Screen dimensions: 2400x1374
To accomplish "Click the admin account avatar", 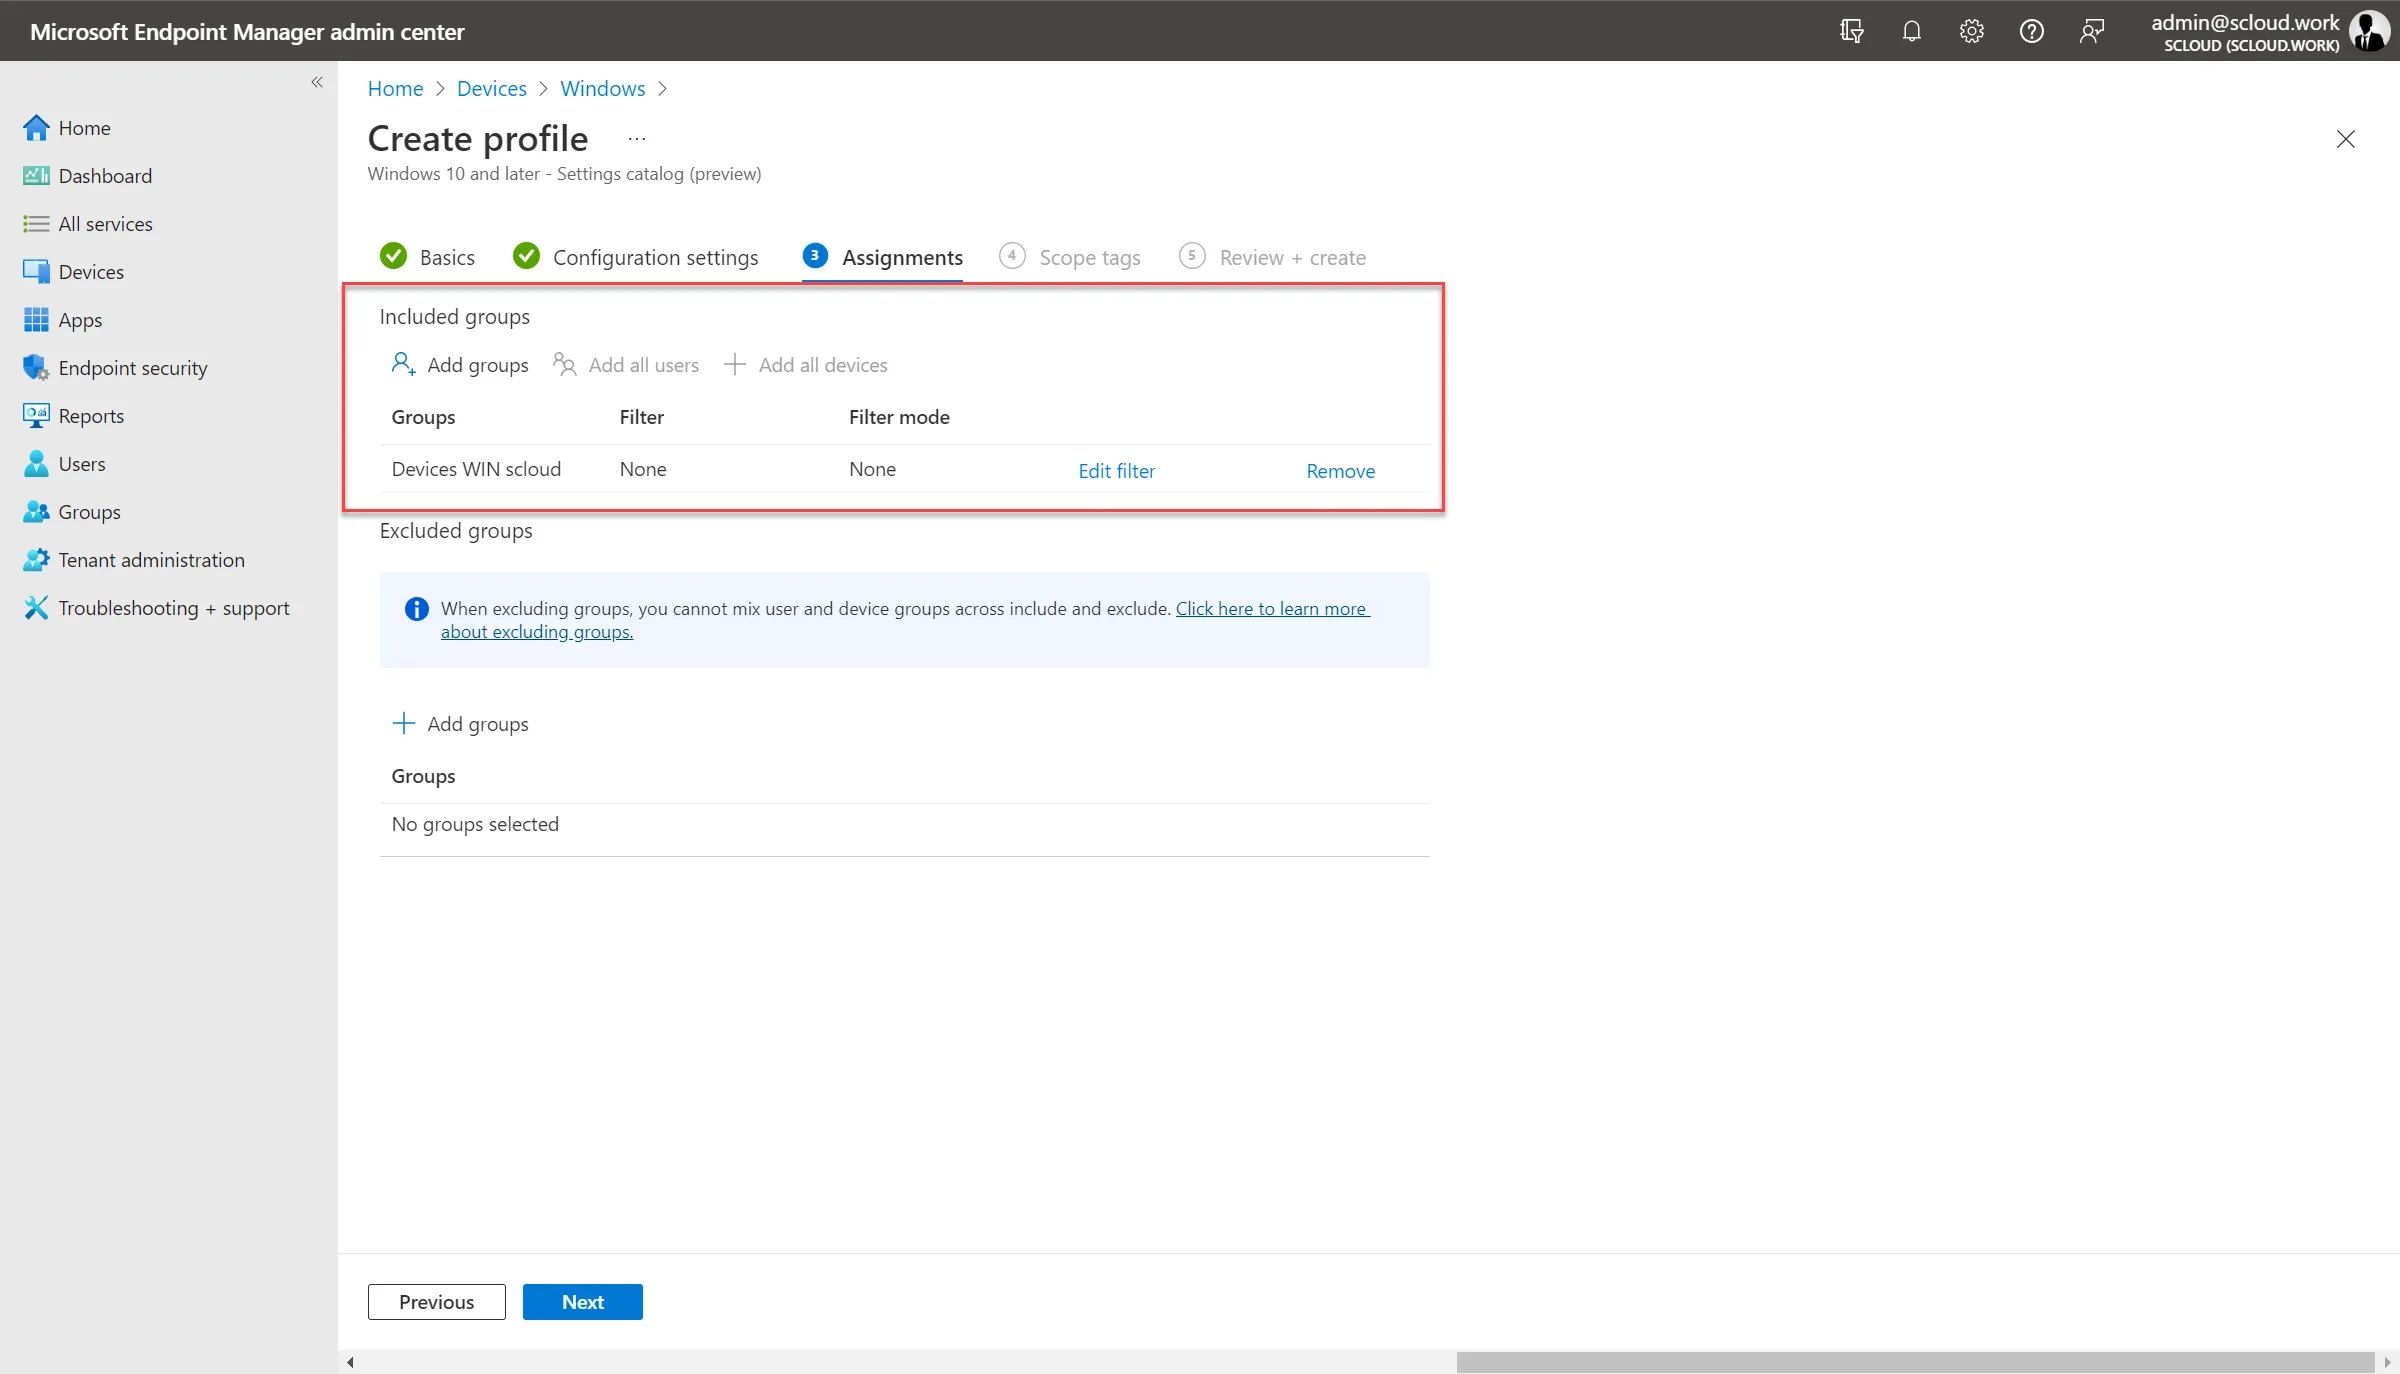I will (2369, 31).
